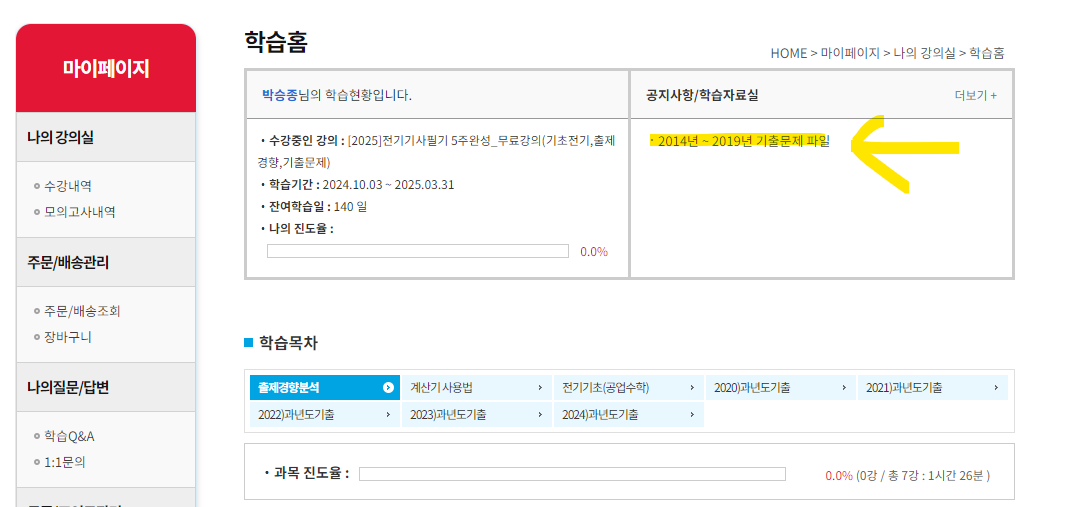Go to 주문/배송조회 page
1070x507 pixels.
(x=82, y=311)
